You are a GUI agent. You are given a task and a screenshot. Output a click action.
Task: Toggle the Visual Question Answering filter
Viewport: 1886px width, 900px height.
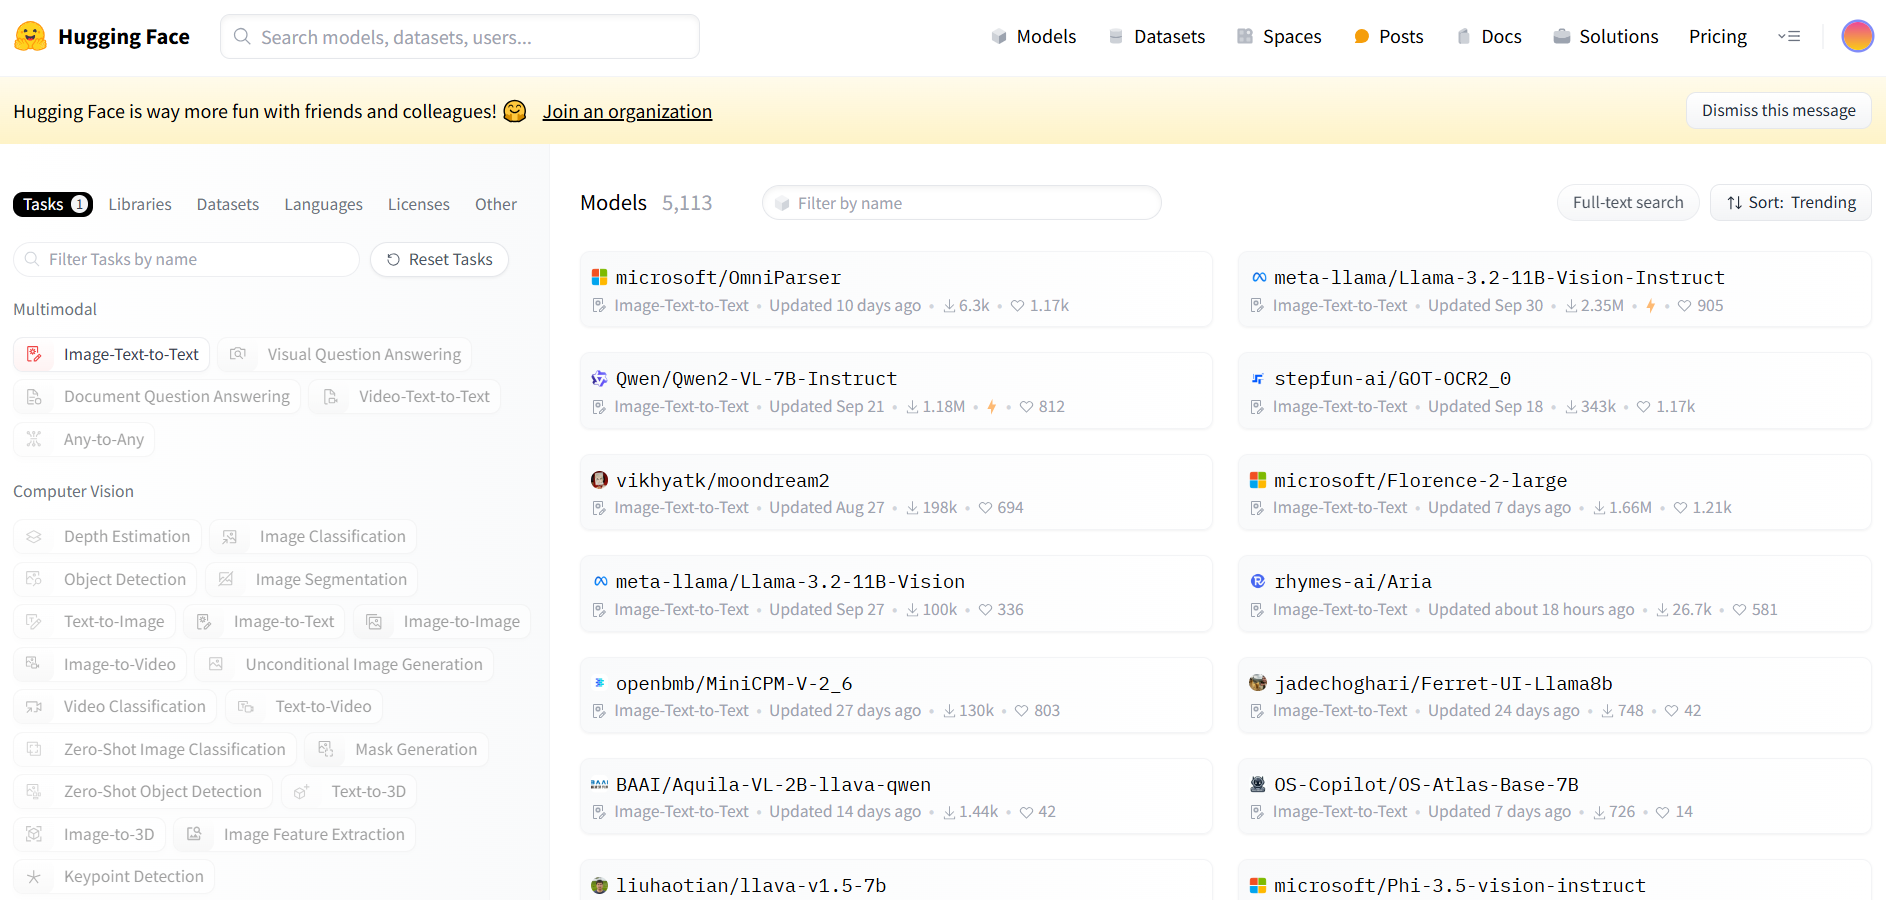[345, 354]
